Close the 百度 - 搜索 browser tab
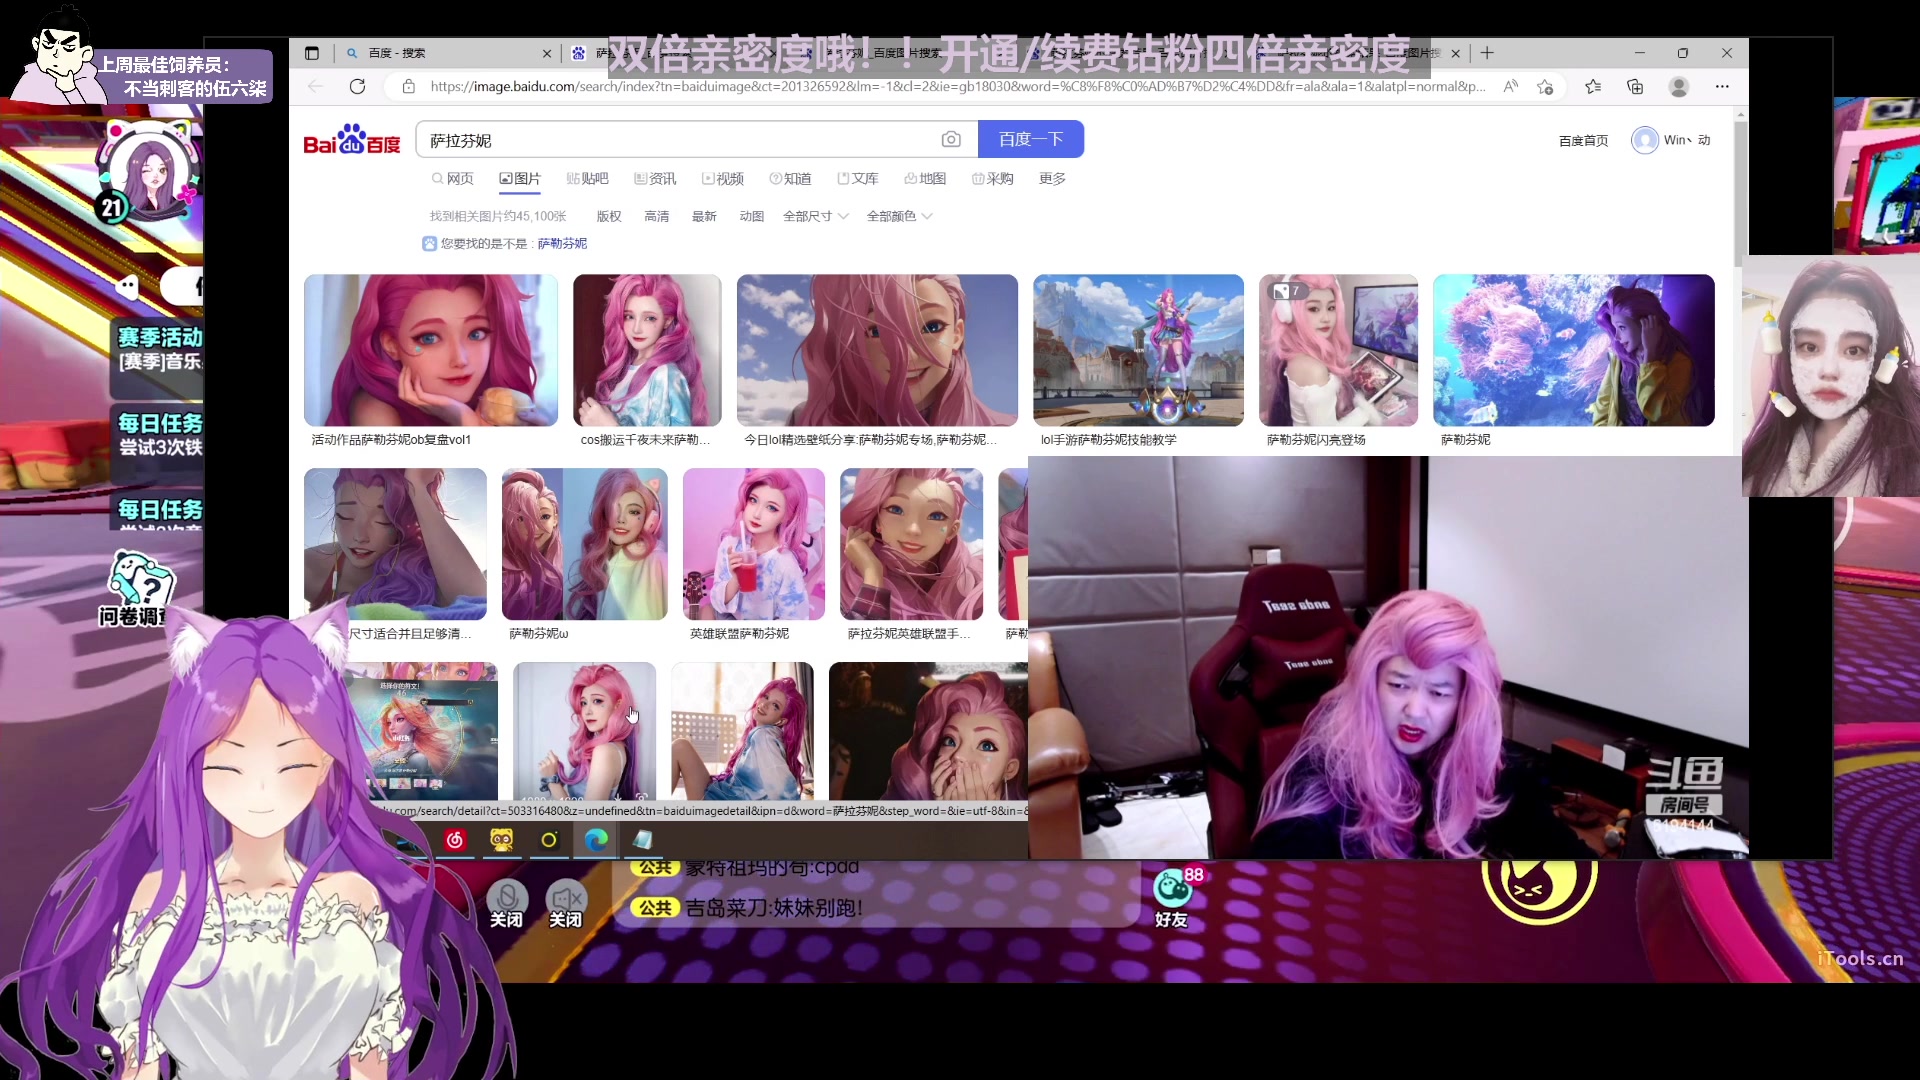Viewport: 1920px width, 1080px height. [547, 53]
